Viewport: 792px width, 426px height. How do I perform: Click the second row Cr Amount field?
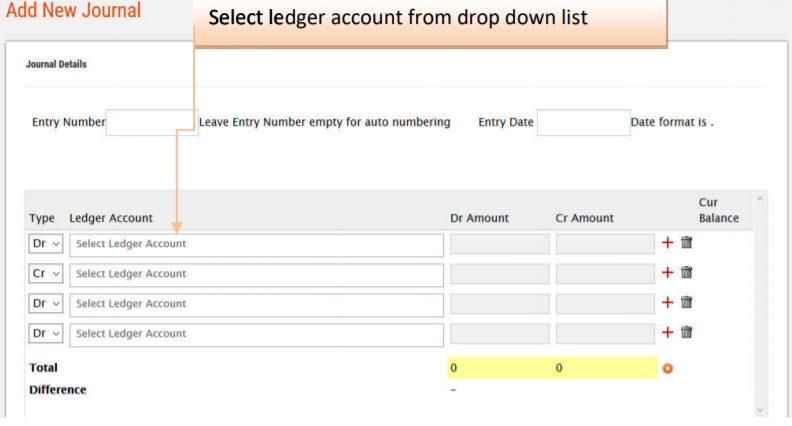pyautogui.click(x=605, y=274)
